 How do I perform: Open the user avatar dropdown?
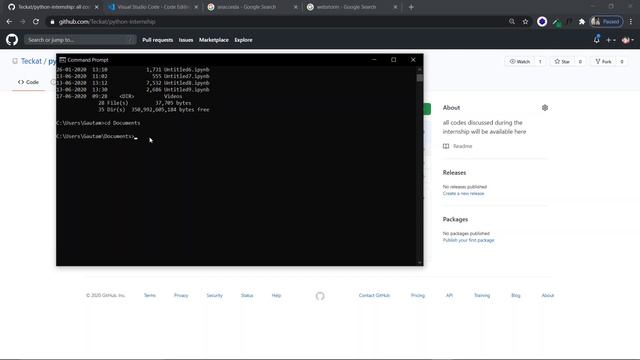tap(628, 40)
